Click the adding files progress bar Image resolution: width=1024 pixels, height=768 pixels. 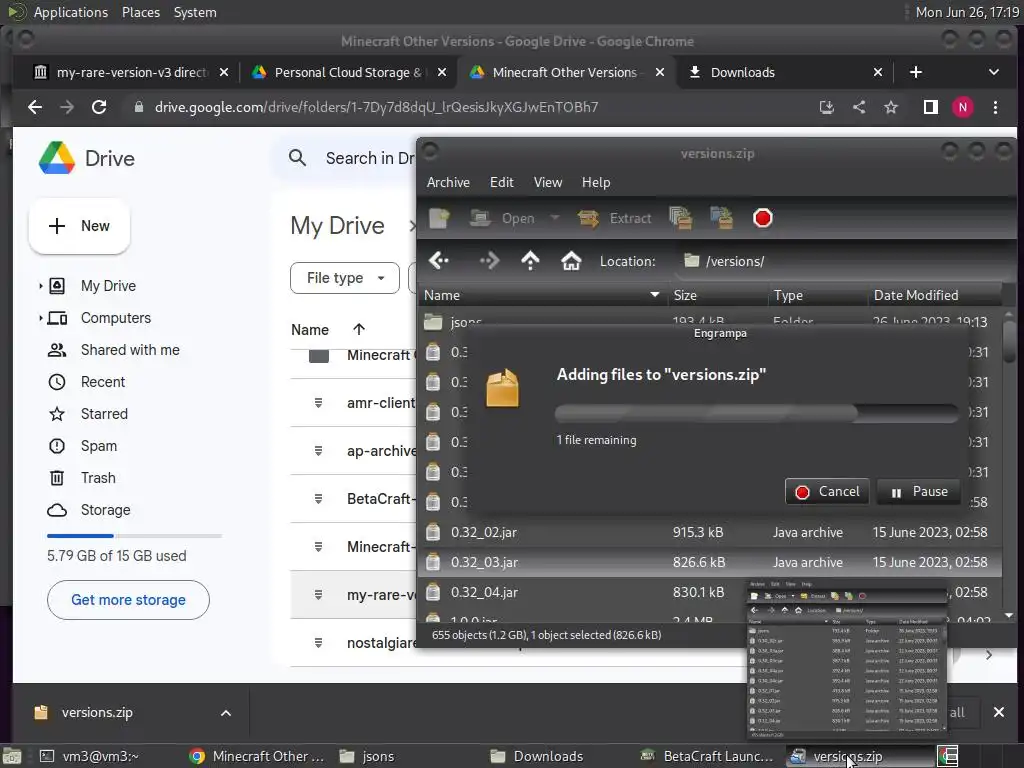click(x=756, y=413)
